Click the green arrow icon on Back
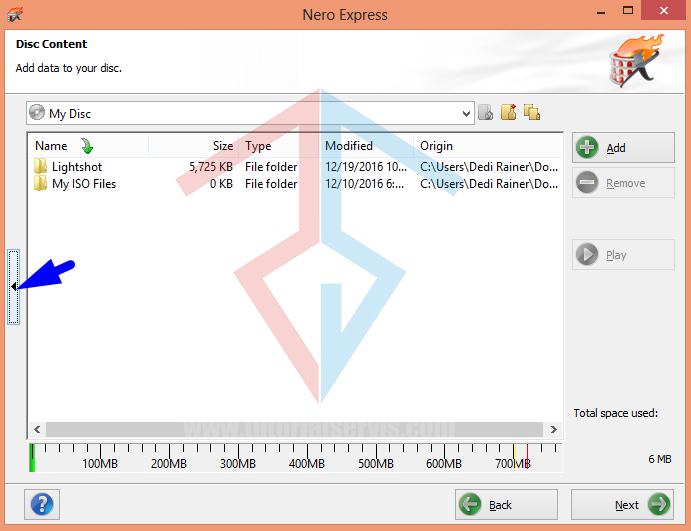 click(x=470, y=504)
